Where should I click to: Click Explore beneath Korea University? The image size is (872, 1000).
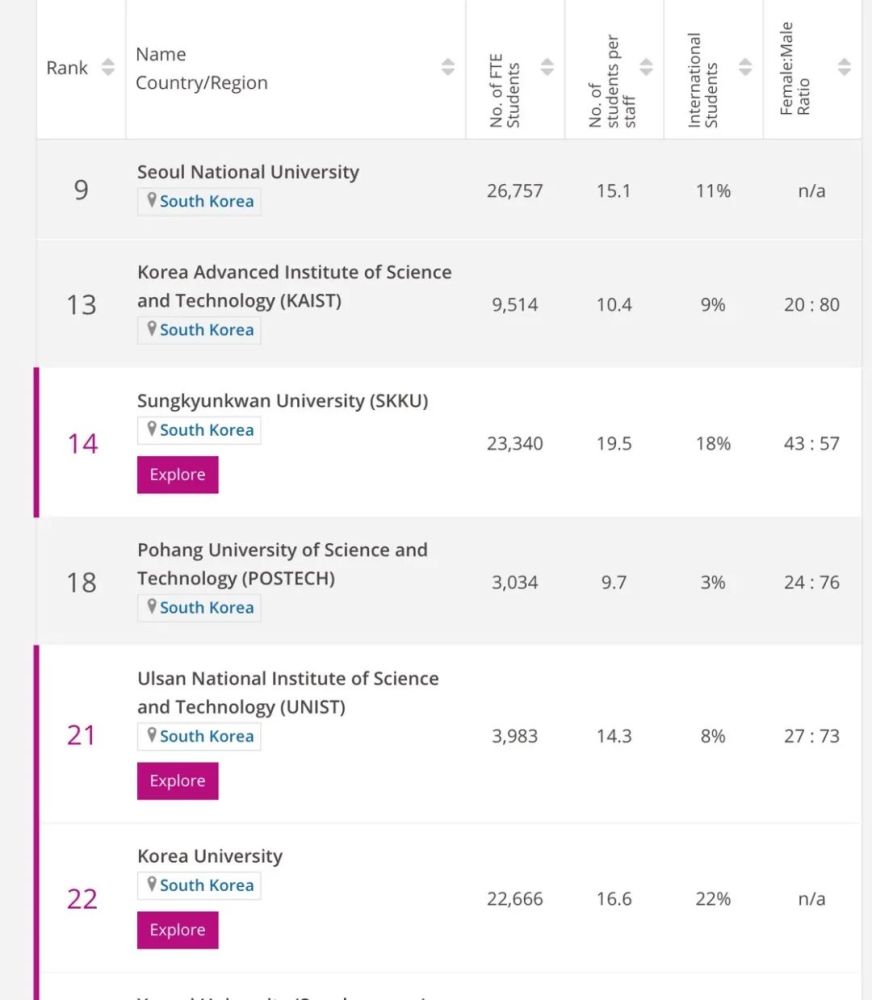click(177, 930)
